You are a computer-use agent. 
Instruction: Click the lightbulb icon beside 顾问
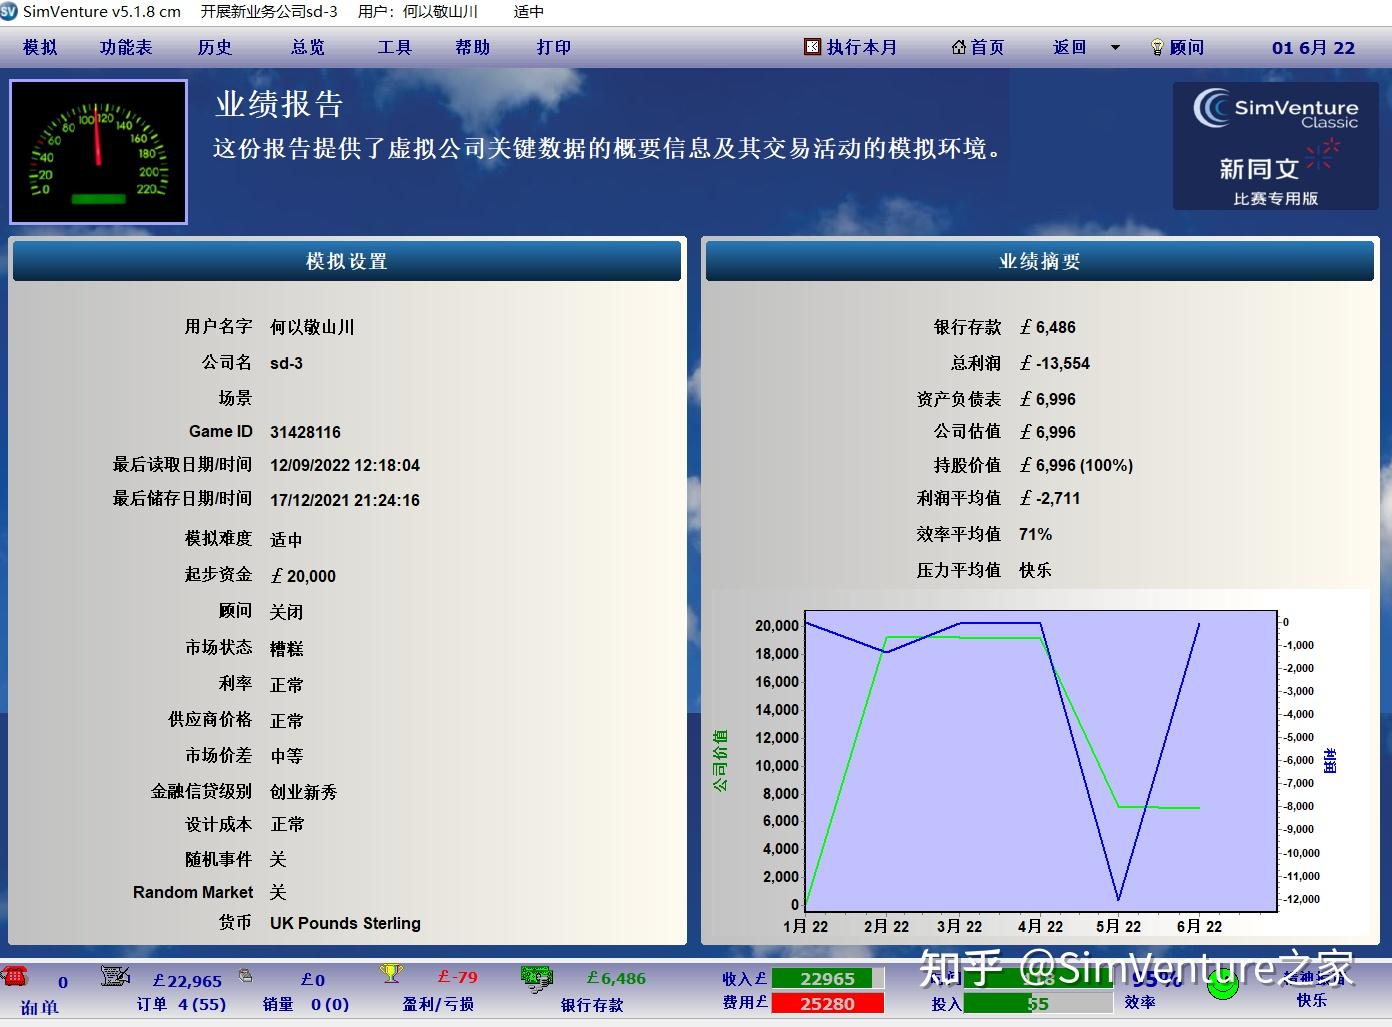click(1157, 47)
